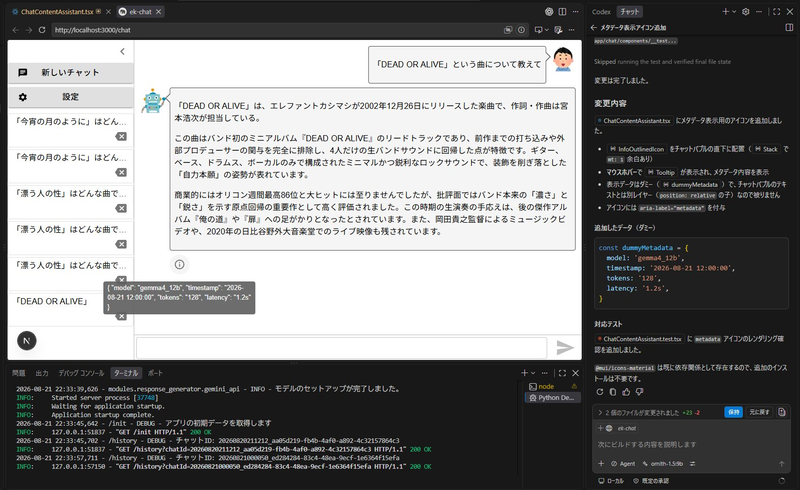Undo changes with the 元に戻す button
Screen dimensions: 800x490
tap(759, 412)
